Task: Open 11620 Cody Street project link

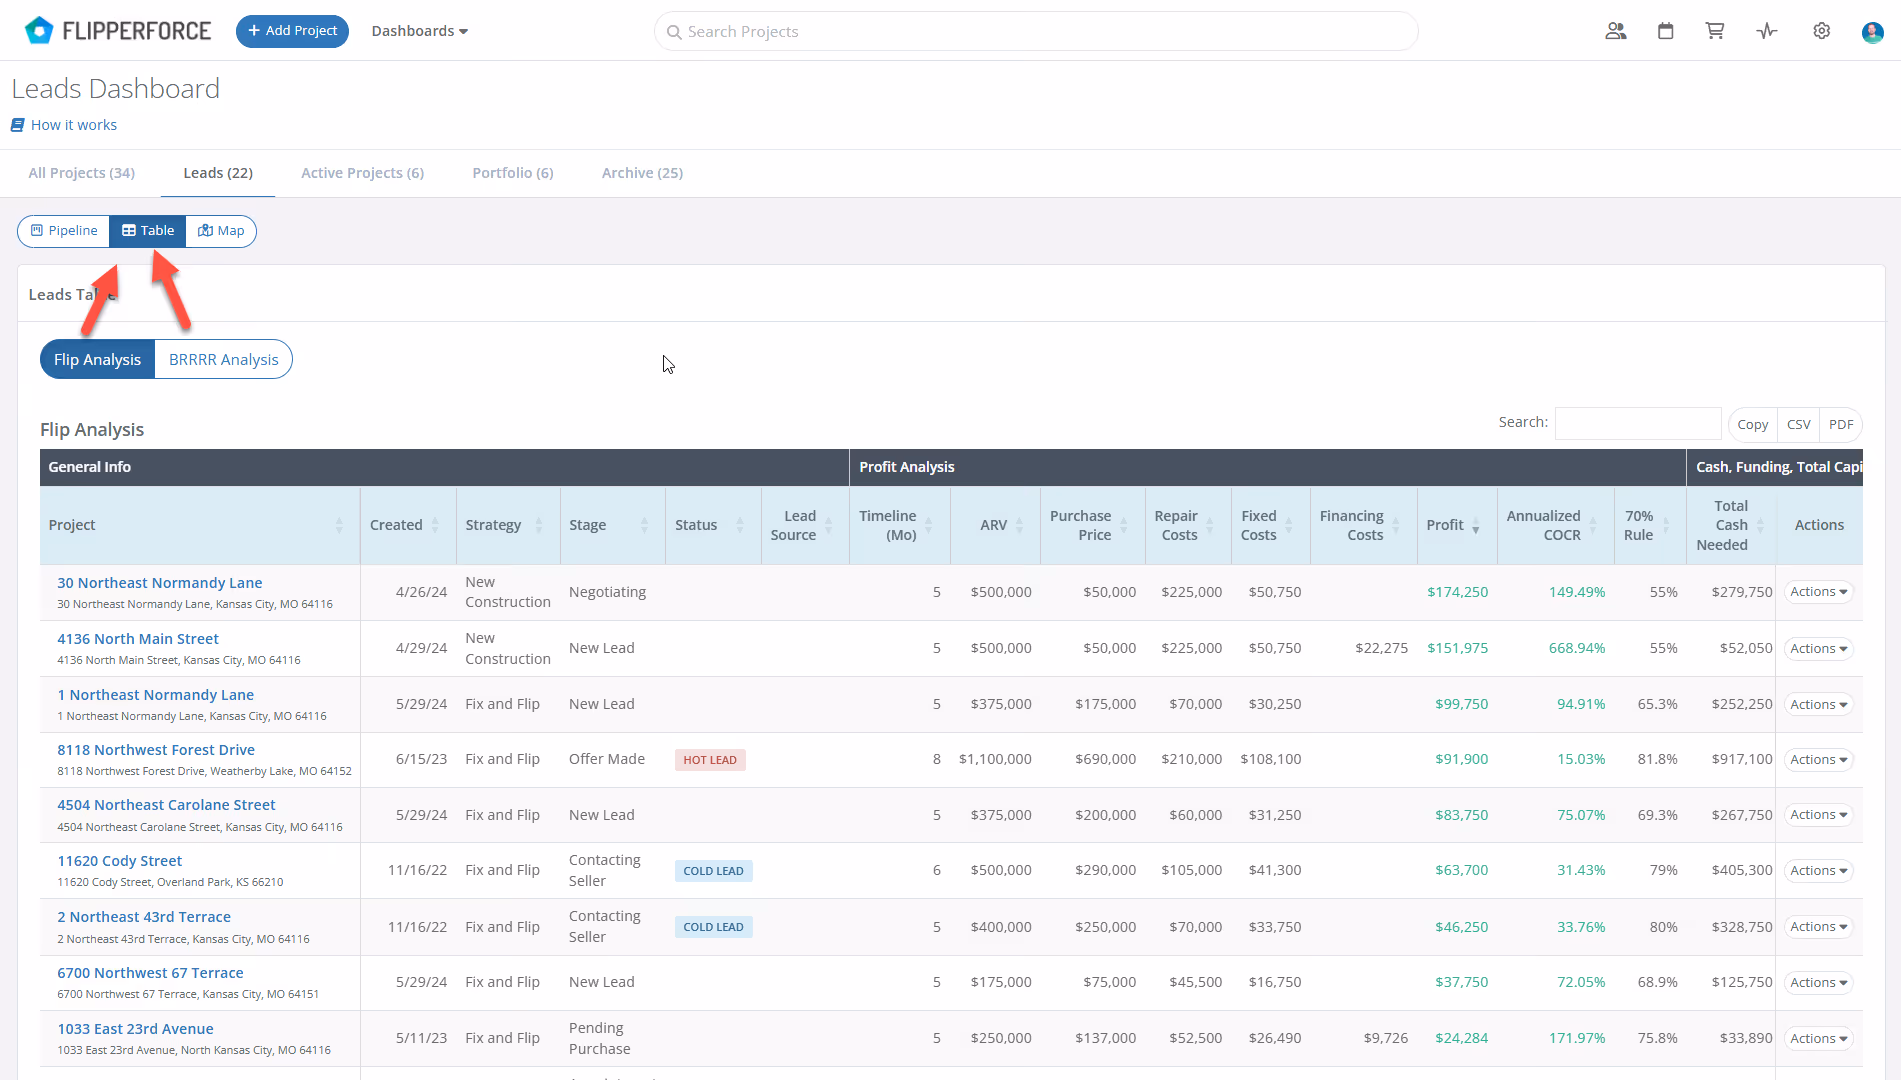Action: [x=120, y=861]
